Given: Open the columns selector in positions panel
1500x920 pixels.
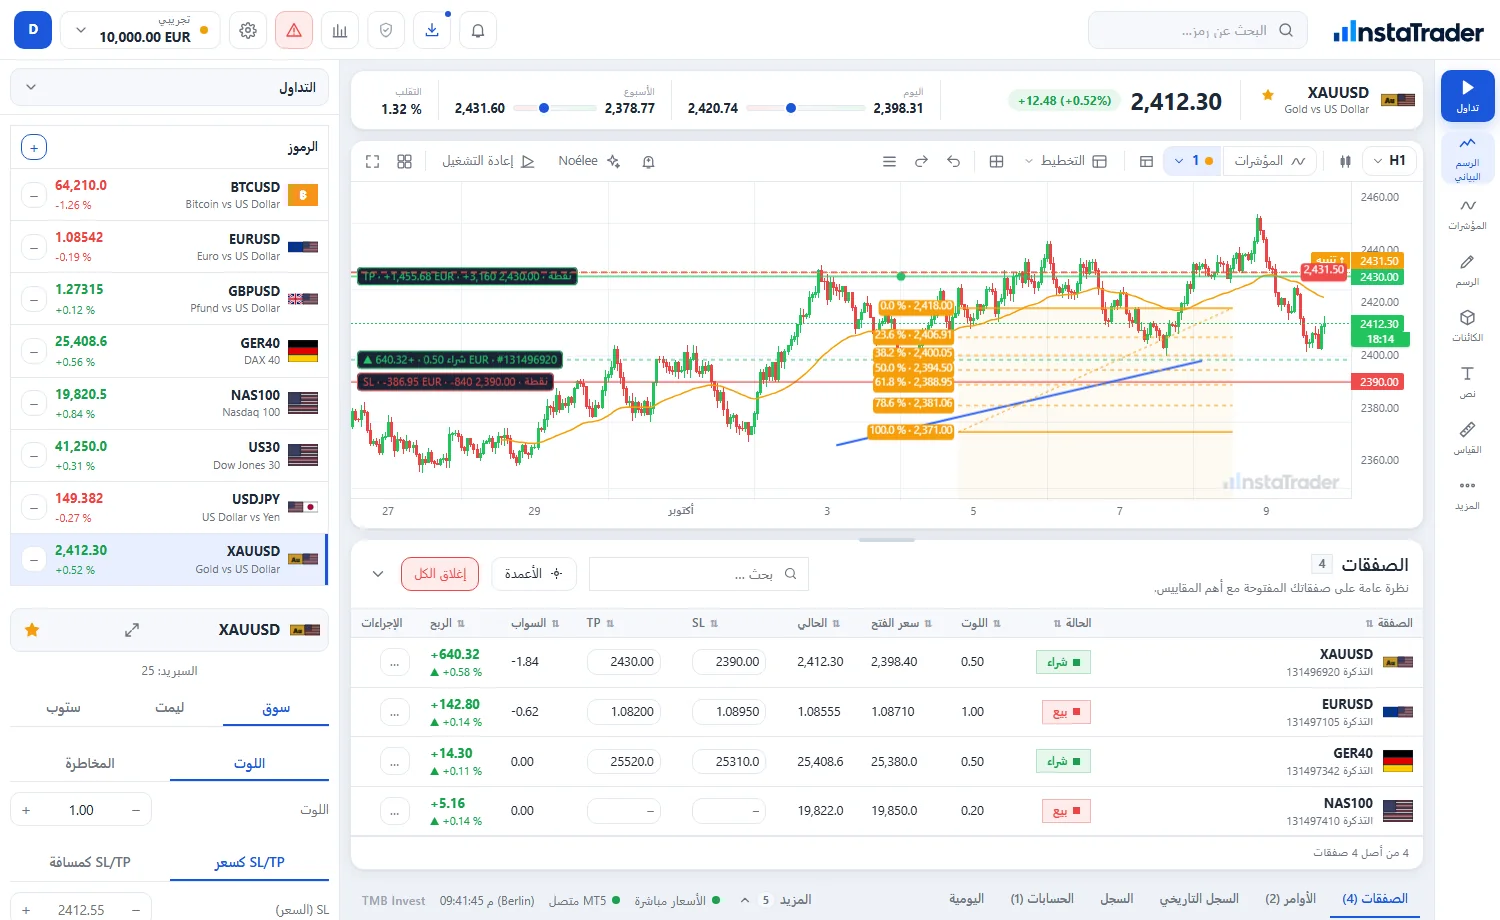Looking at the screenshot, I should (534, 574).
